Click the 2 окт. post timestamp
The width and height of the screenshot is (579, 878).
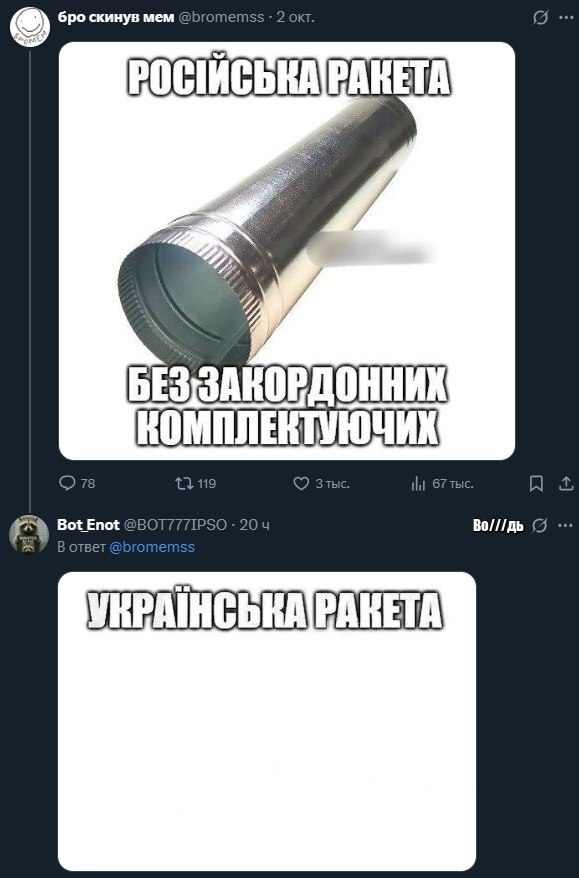pyautogui.click(x=296, y=17)
